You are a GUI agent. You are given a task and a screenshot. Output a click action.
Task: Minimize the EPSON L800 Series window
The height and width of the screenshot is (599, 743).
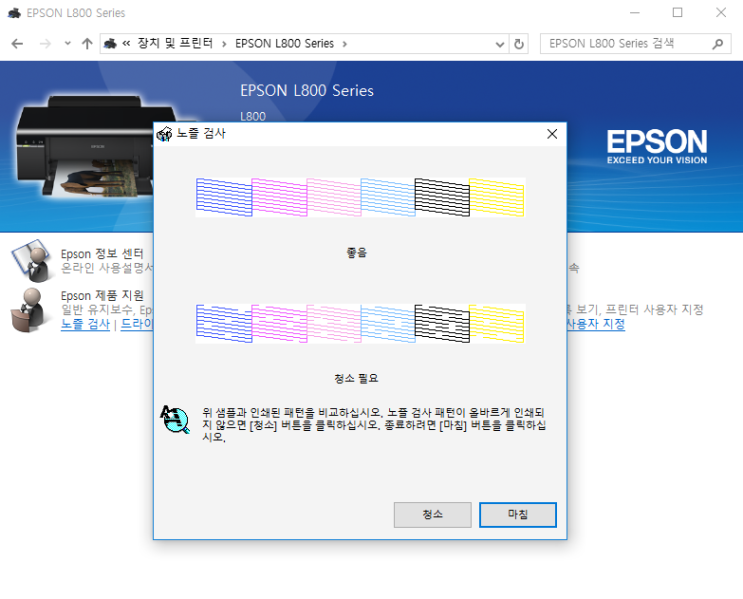click(x=634, y=13)
